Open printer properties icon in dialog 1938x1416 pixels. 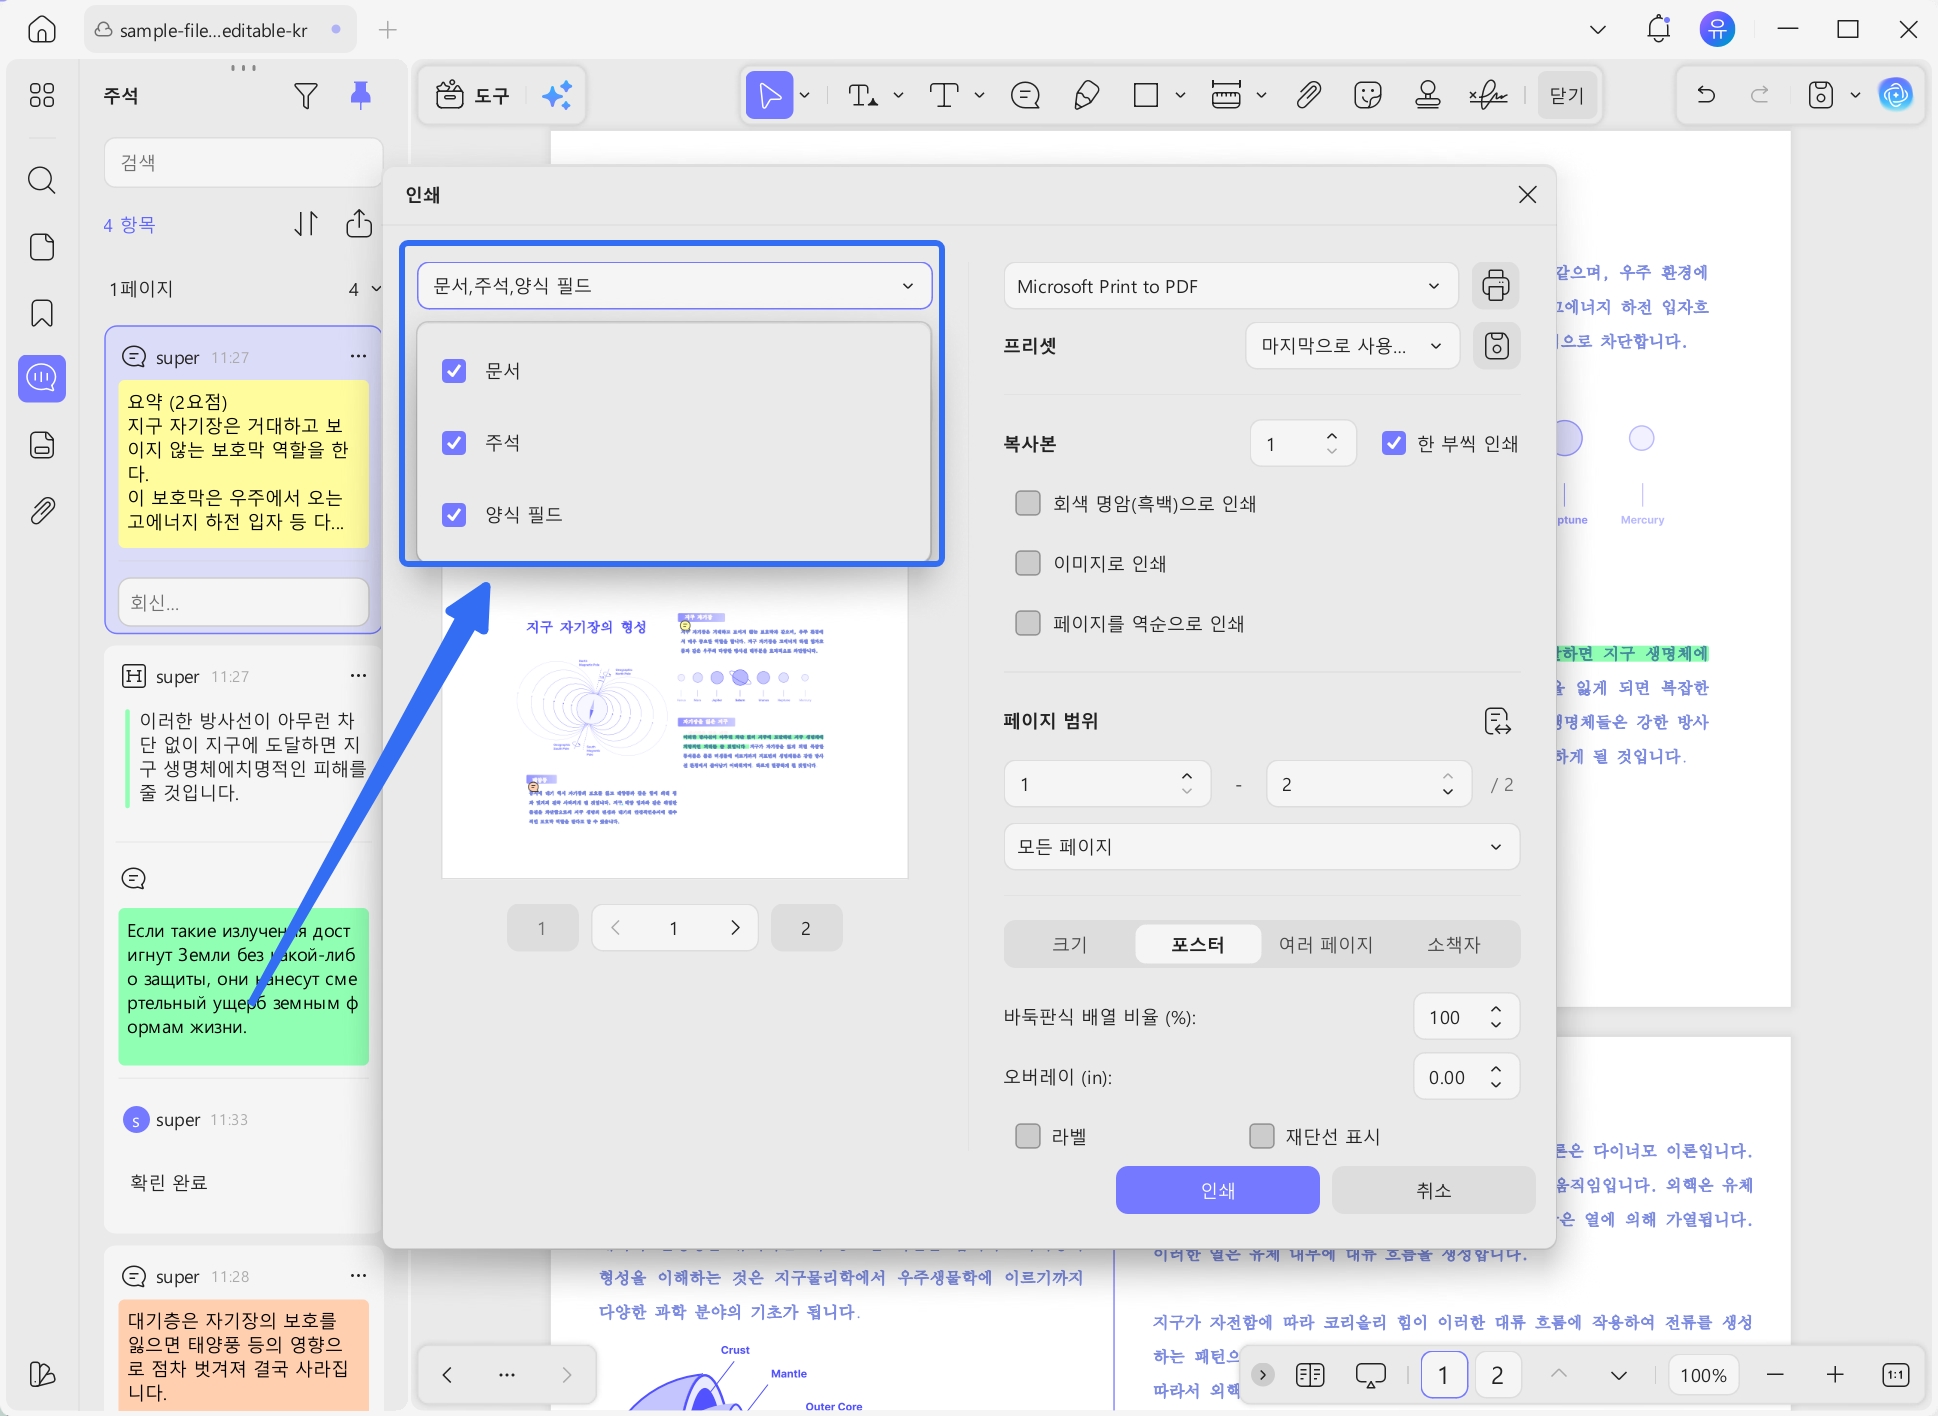pos(1496,286)
